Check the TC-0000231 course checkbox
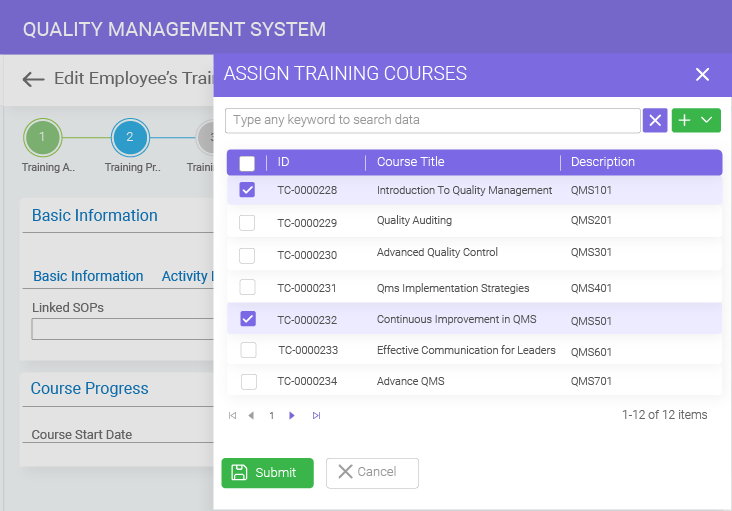 pyautogui.click(x=247, y=287)
